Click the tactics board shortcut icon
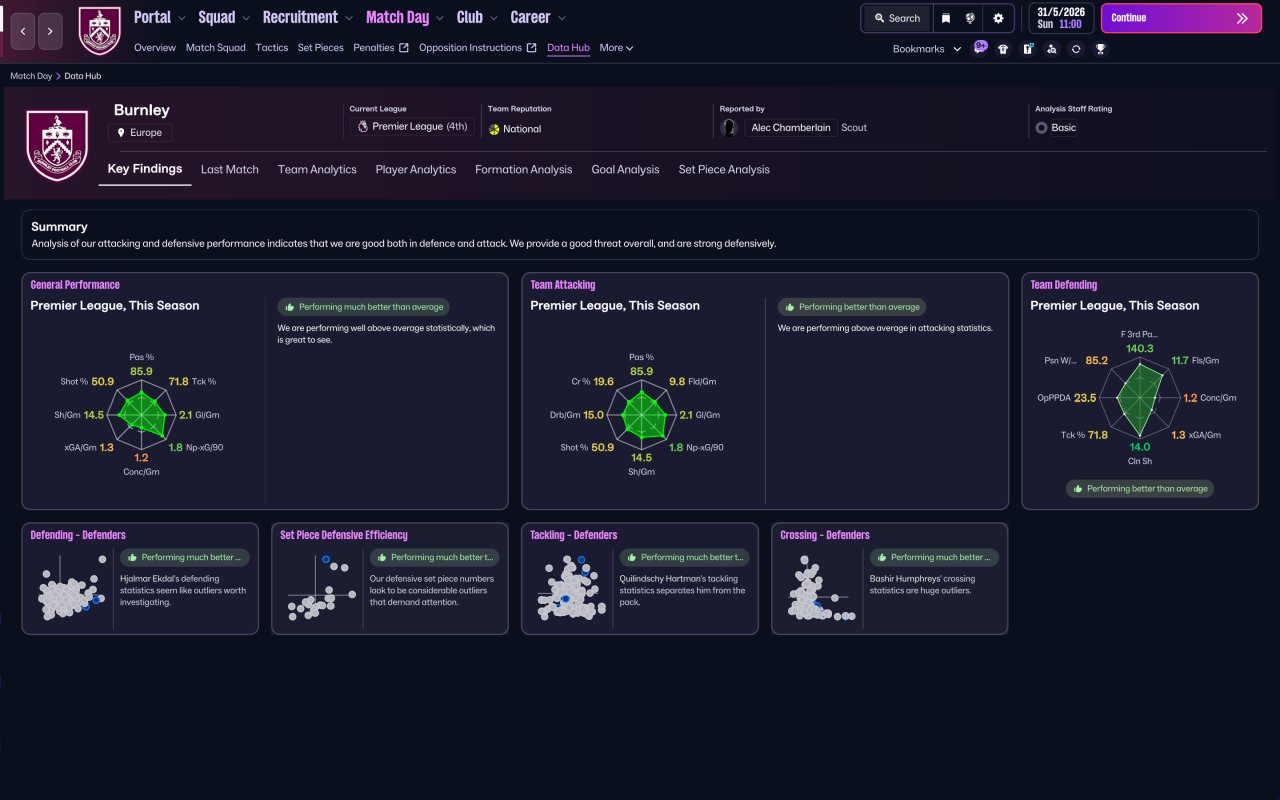 1027,48
